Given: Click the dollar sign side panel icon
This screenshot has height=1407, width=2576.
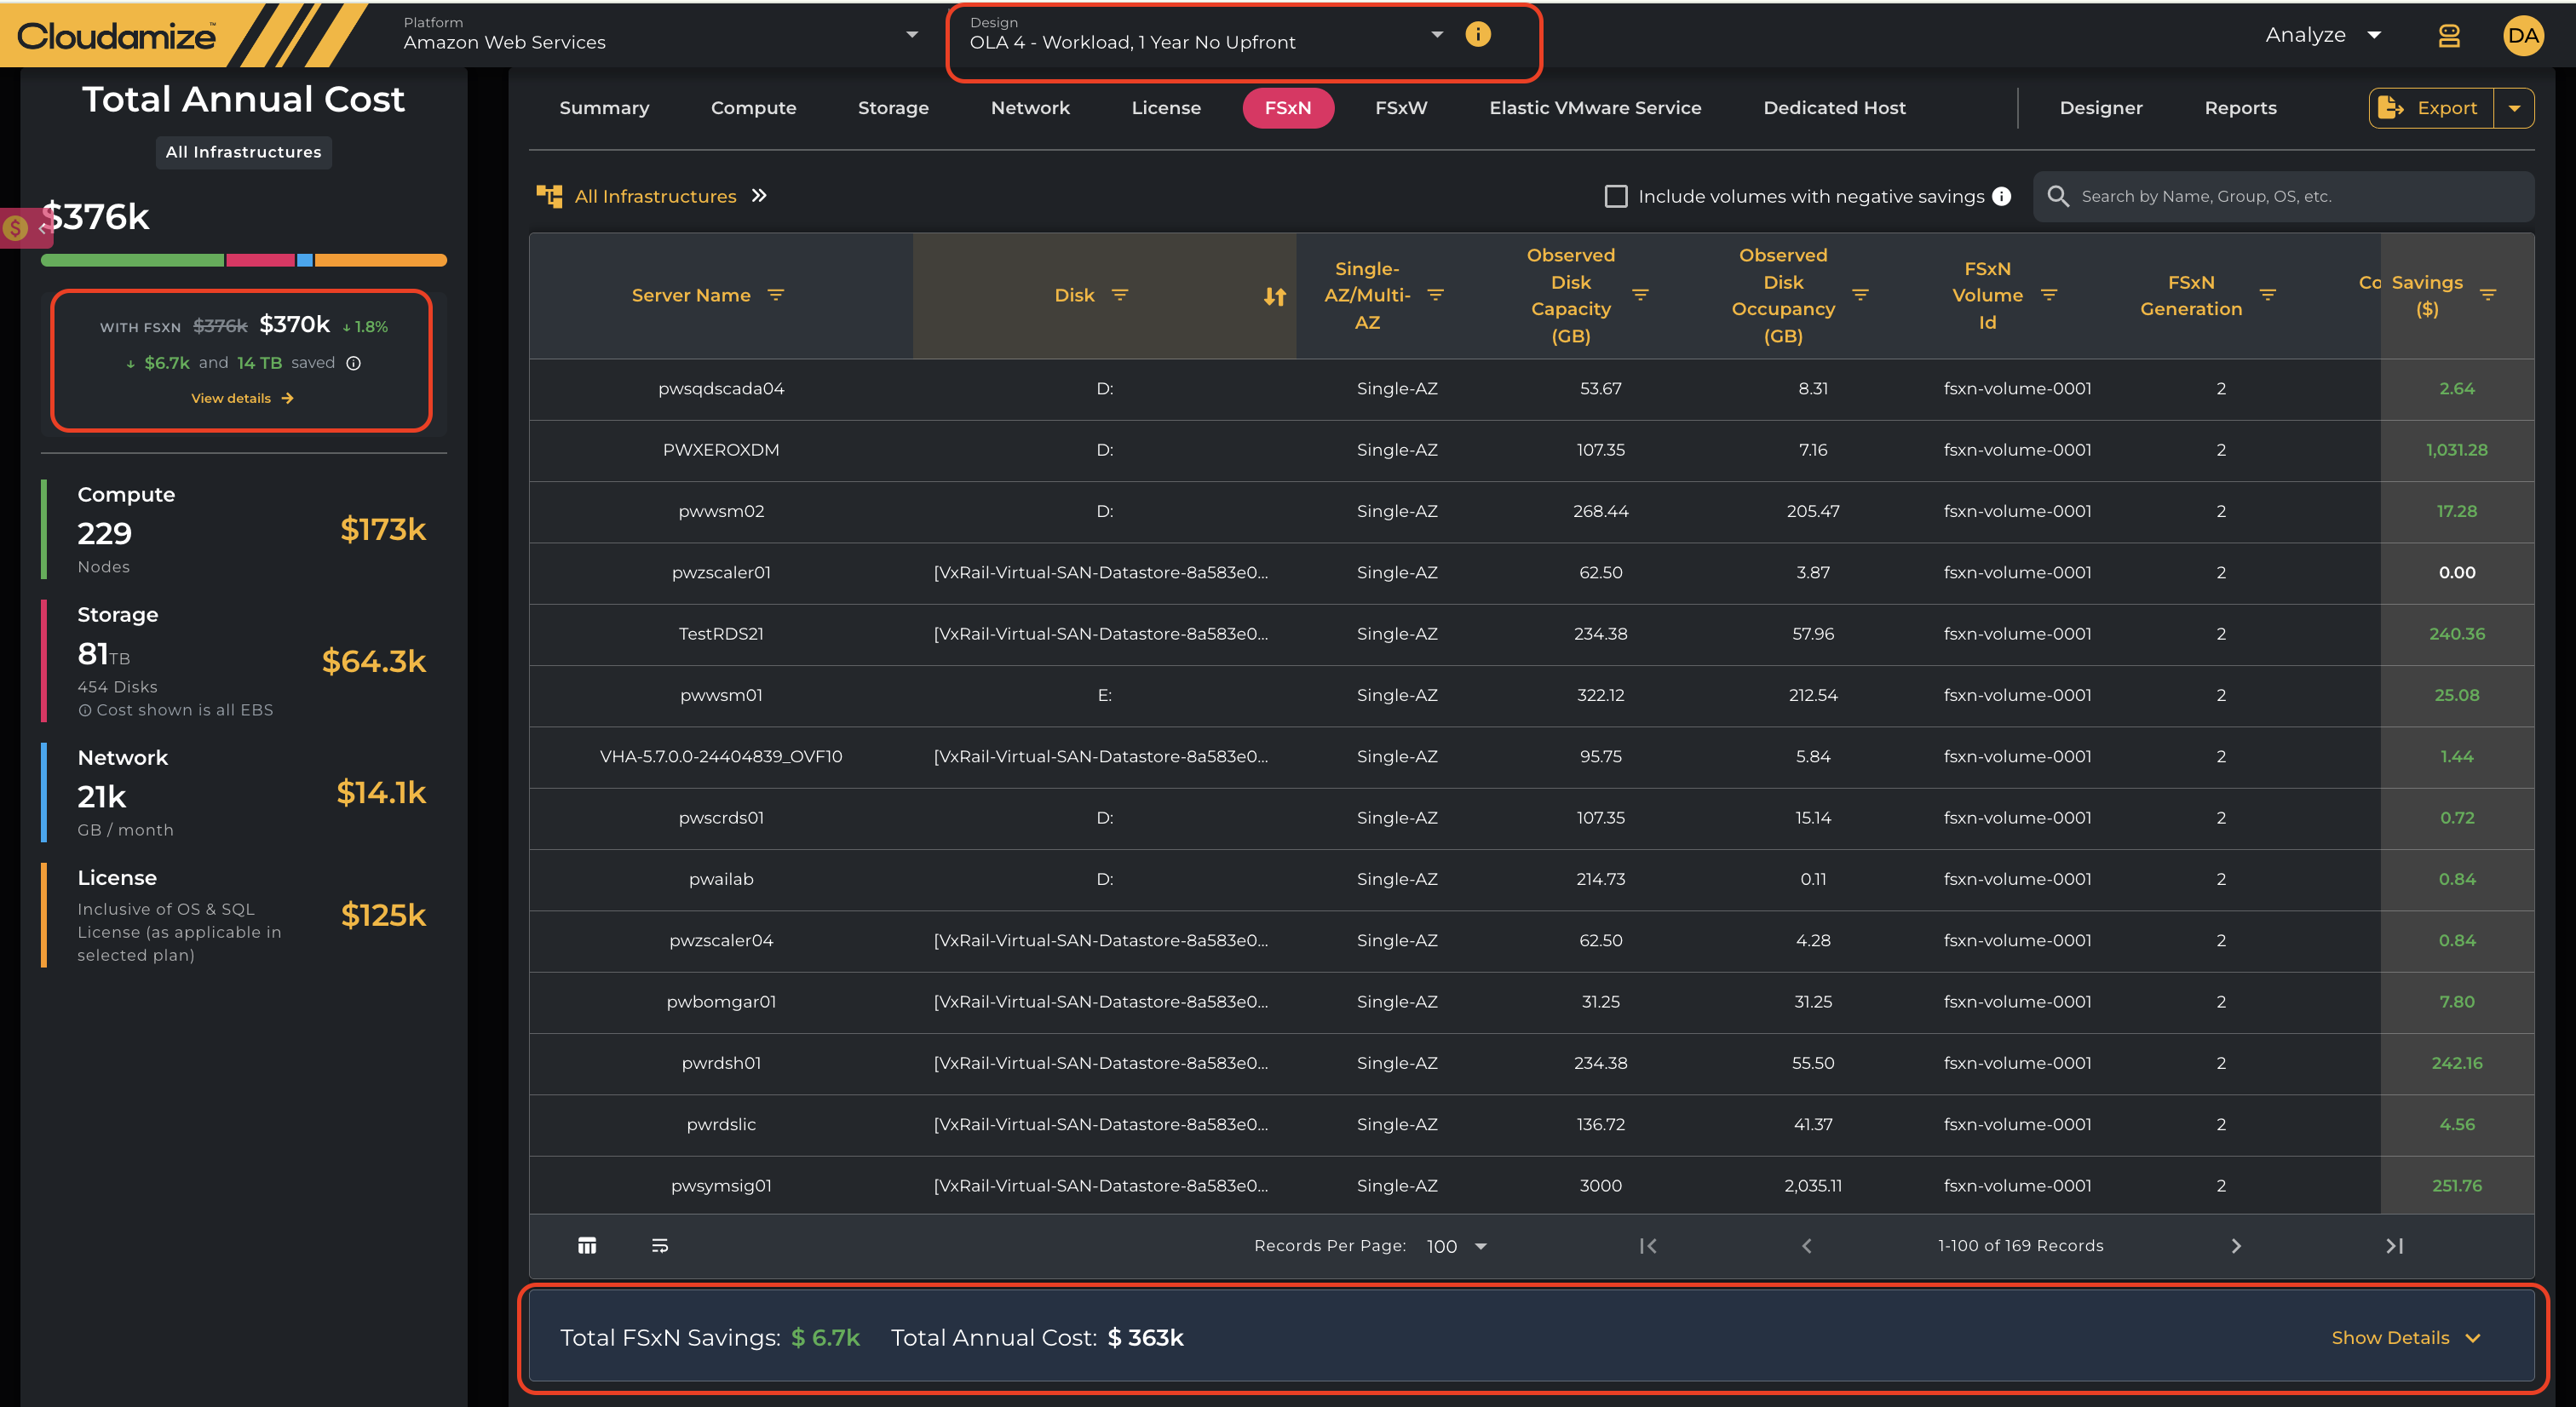Looking at the screenshot, I should coord(15,228).
